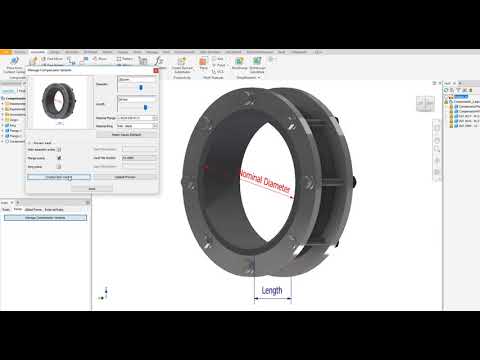
Task: Expand the Ring component node
Action: (2, 125)
